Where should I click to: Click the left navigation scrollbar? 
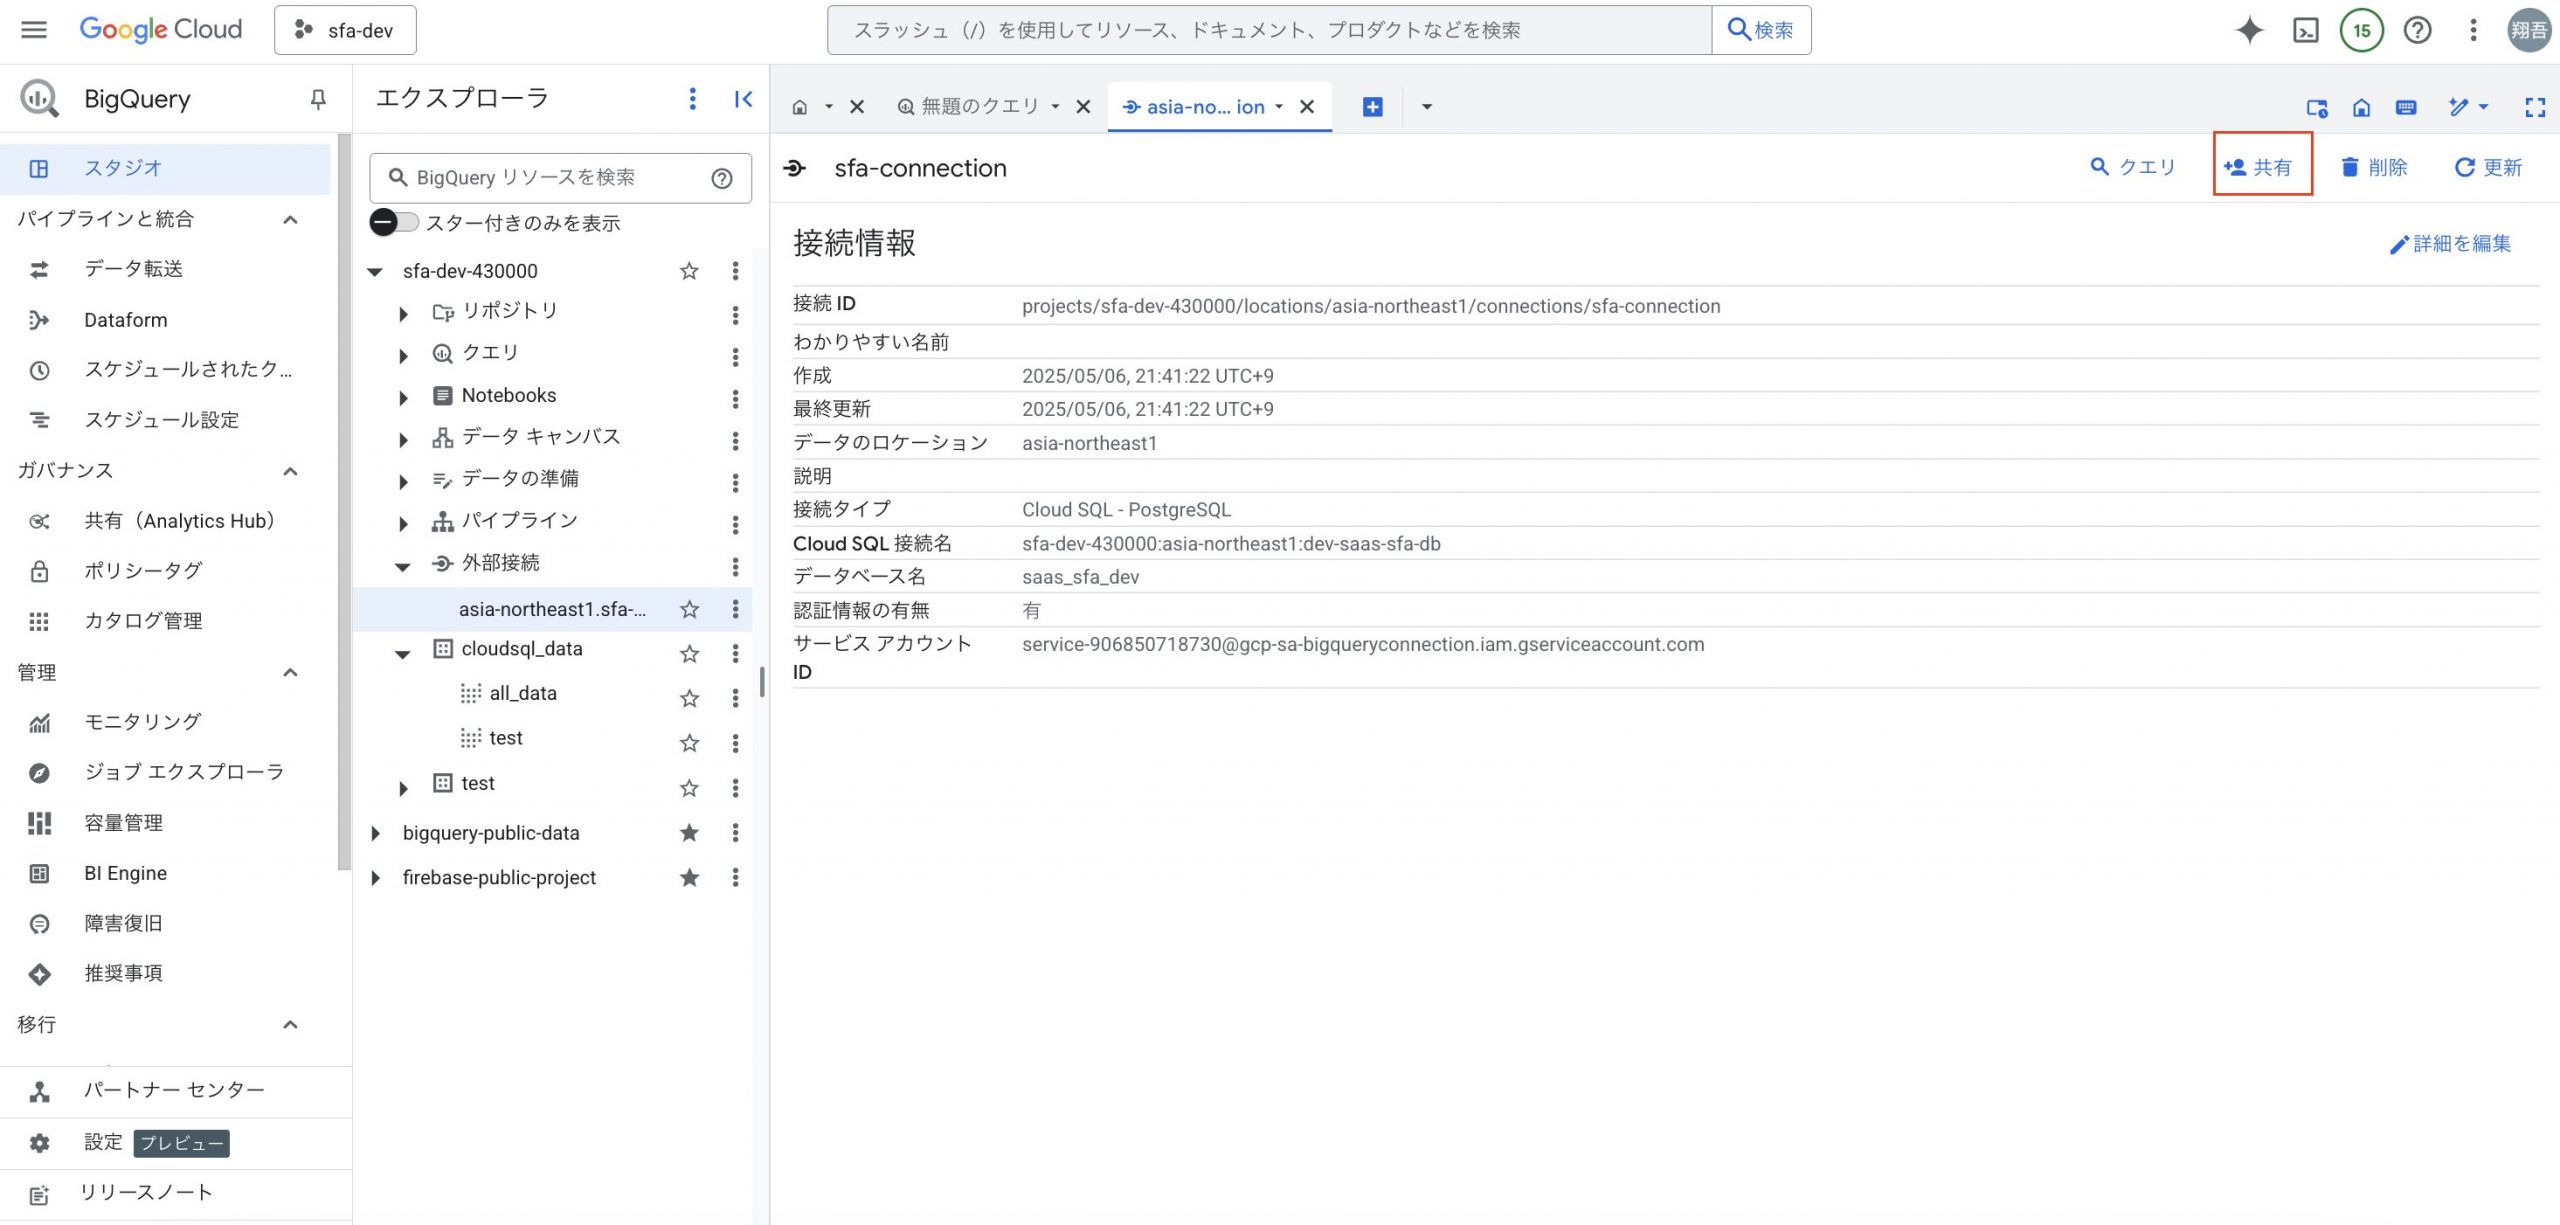[345, 500]
